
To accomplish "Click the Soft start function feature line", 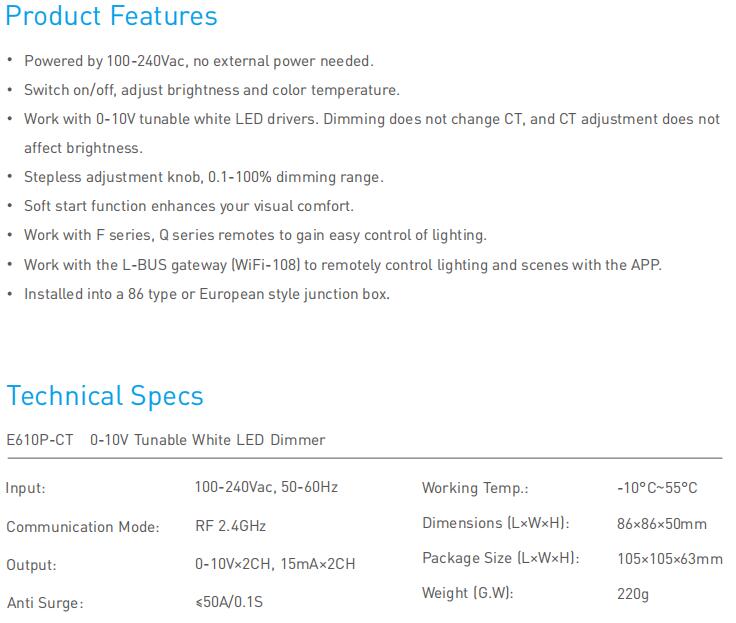I will tap(189, 206).
